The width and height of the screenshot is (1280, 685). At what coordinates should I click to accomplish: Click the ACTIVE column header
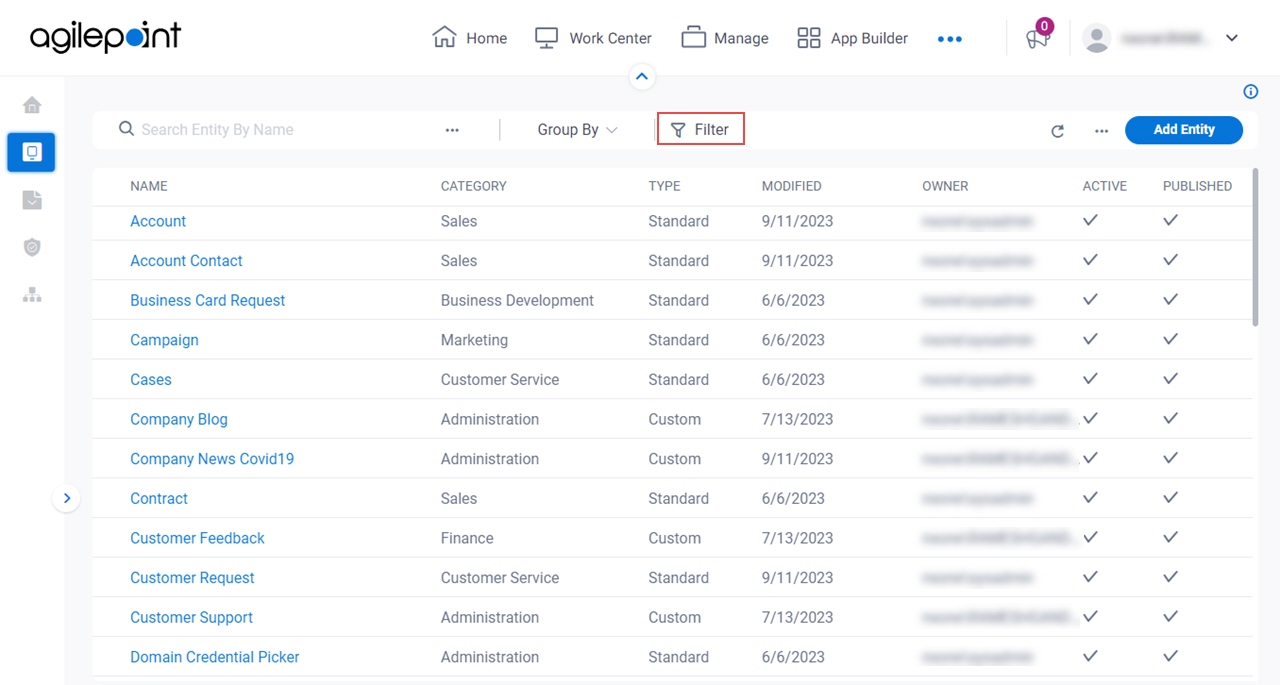click(x=1104, y=186)
